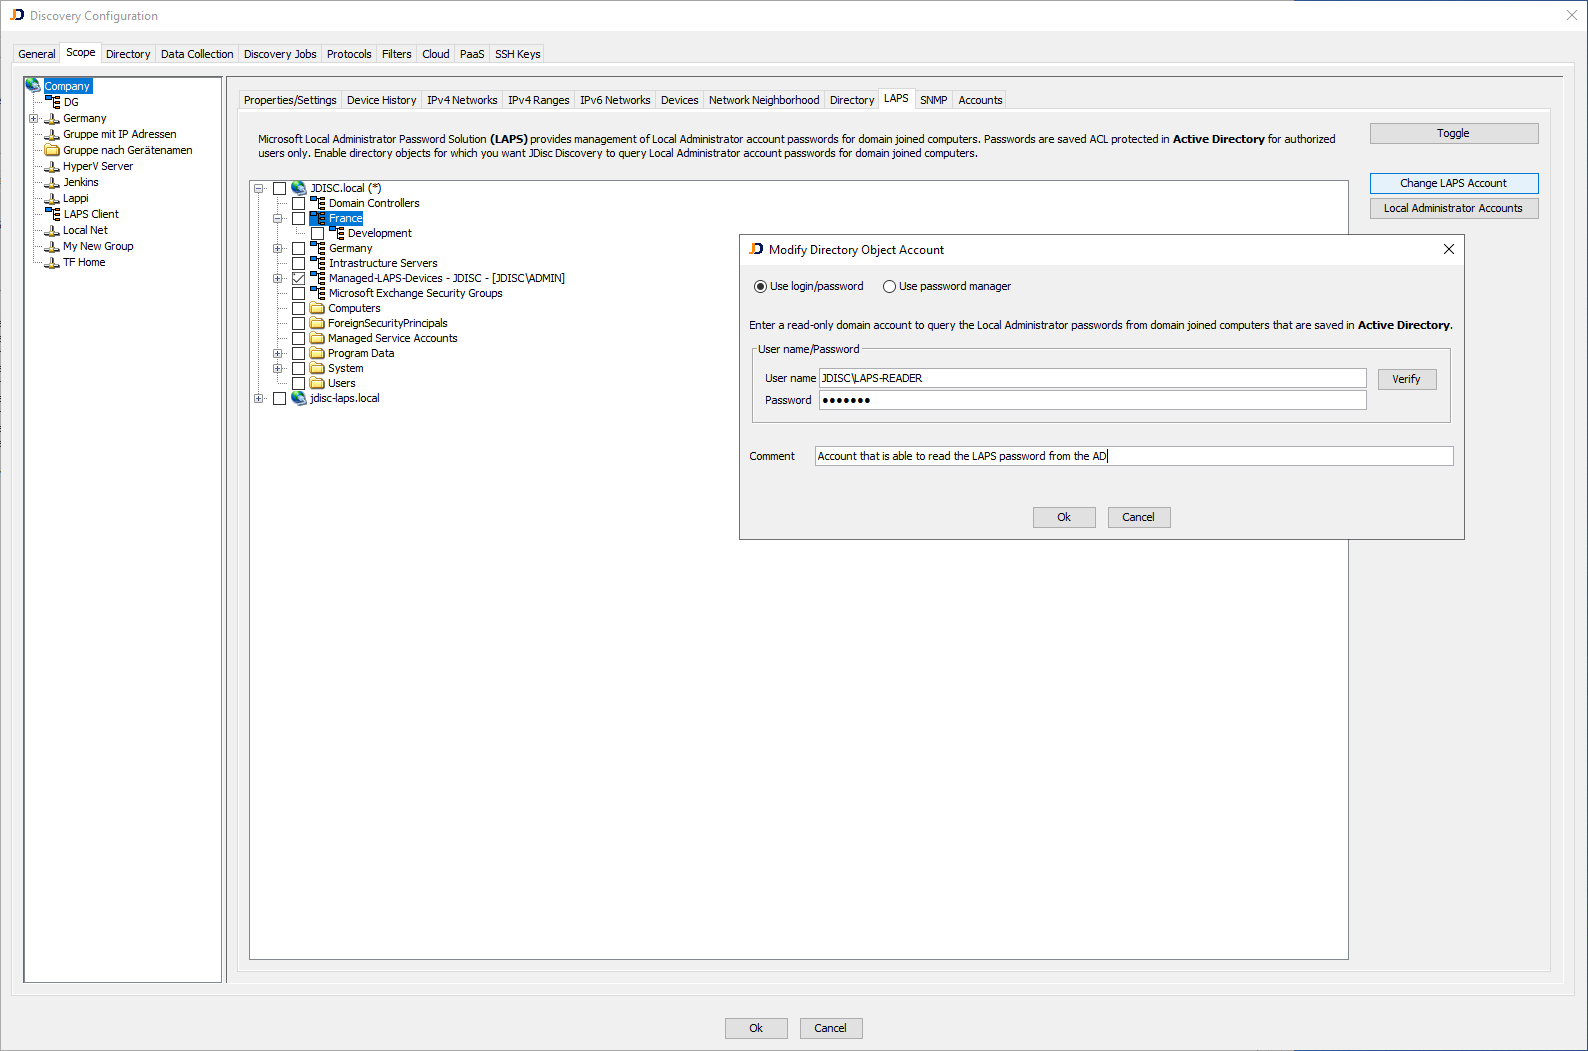Uncheck the Managed-LAPS-Devices checkbox
1588x1051 pixels.
(x=298, y=278)
